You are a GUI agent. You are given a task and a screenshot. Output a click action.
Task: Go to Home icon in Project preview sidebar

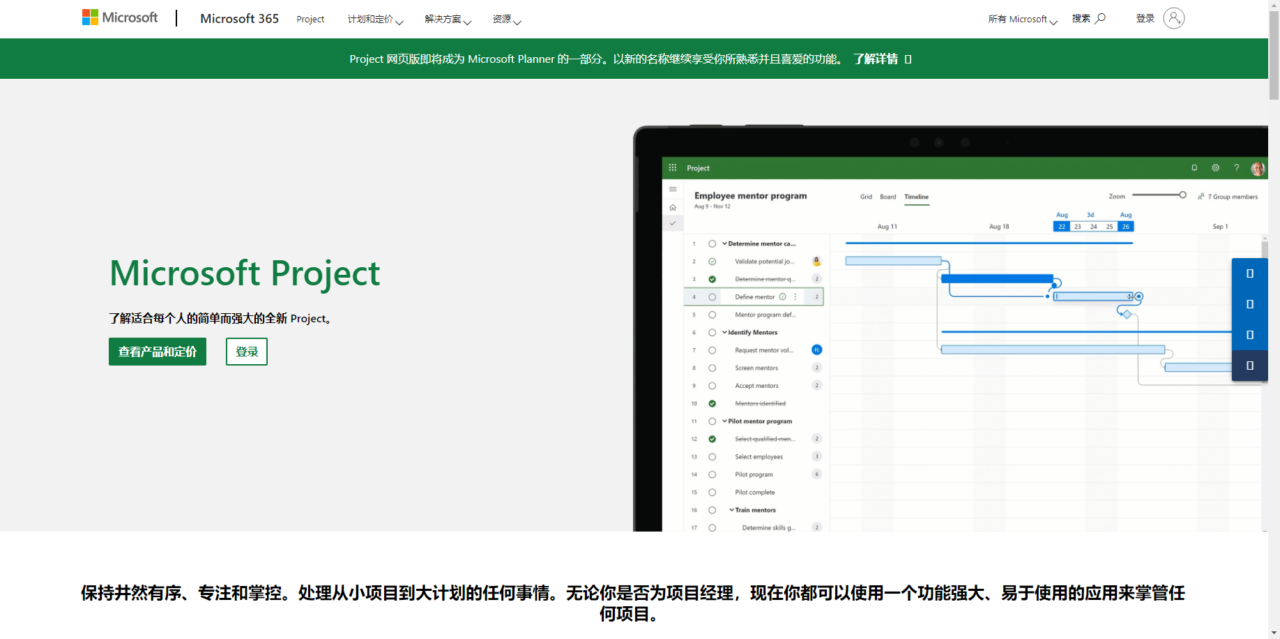pyautogui.click(x=673, y=207)
